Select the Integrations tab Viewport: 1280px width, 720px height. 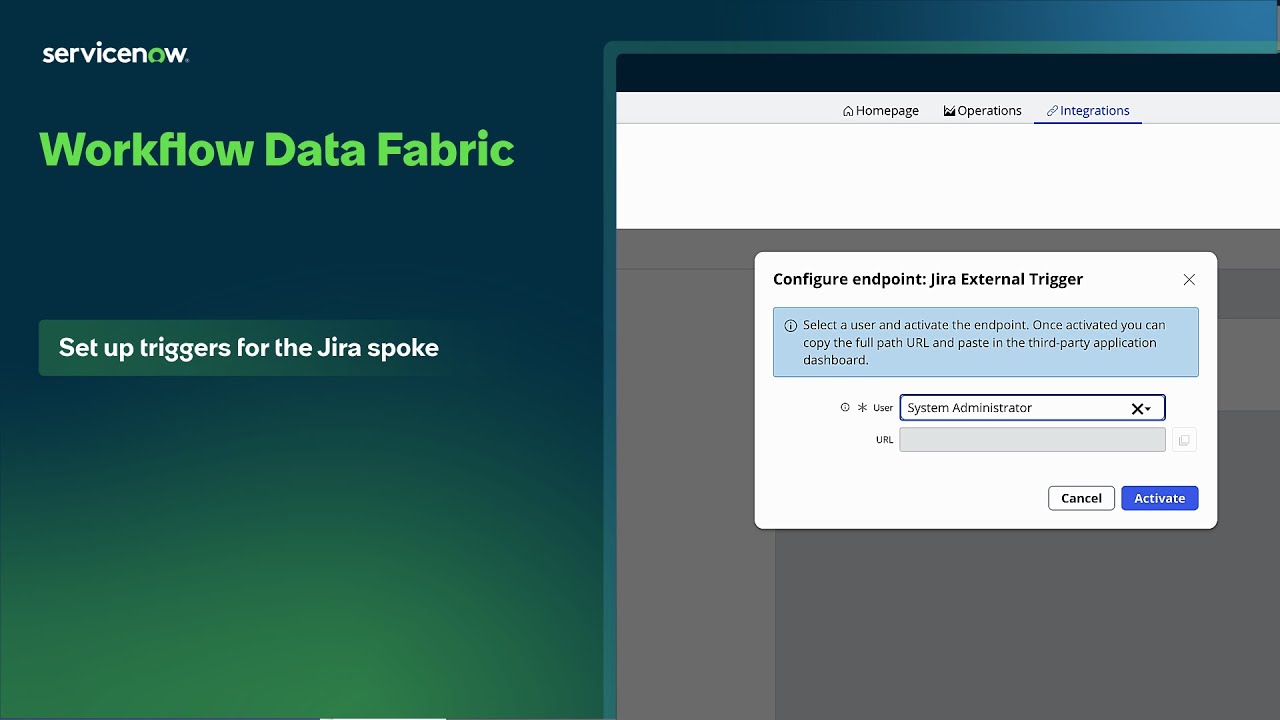1095,110
